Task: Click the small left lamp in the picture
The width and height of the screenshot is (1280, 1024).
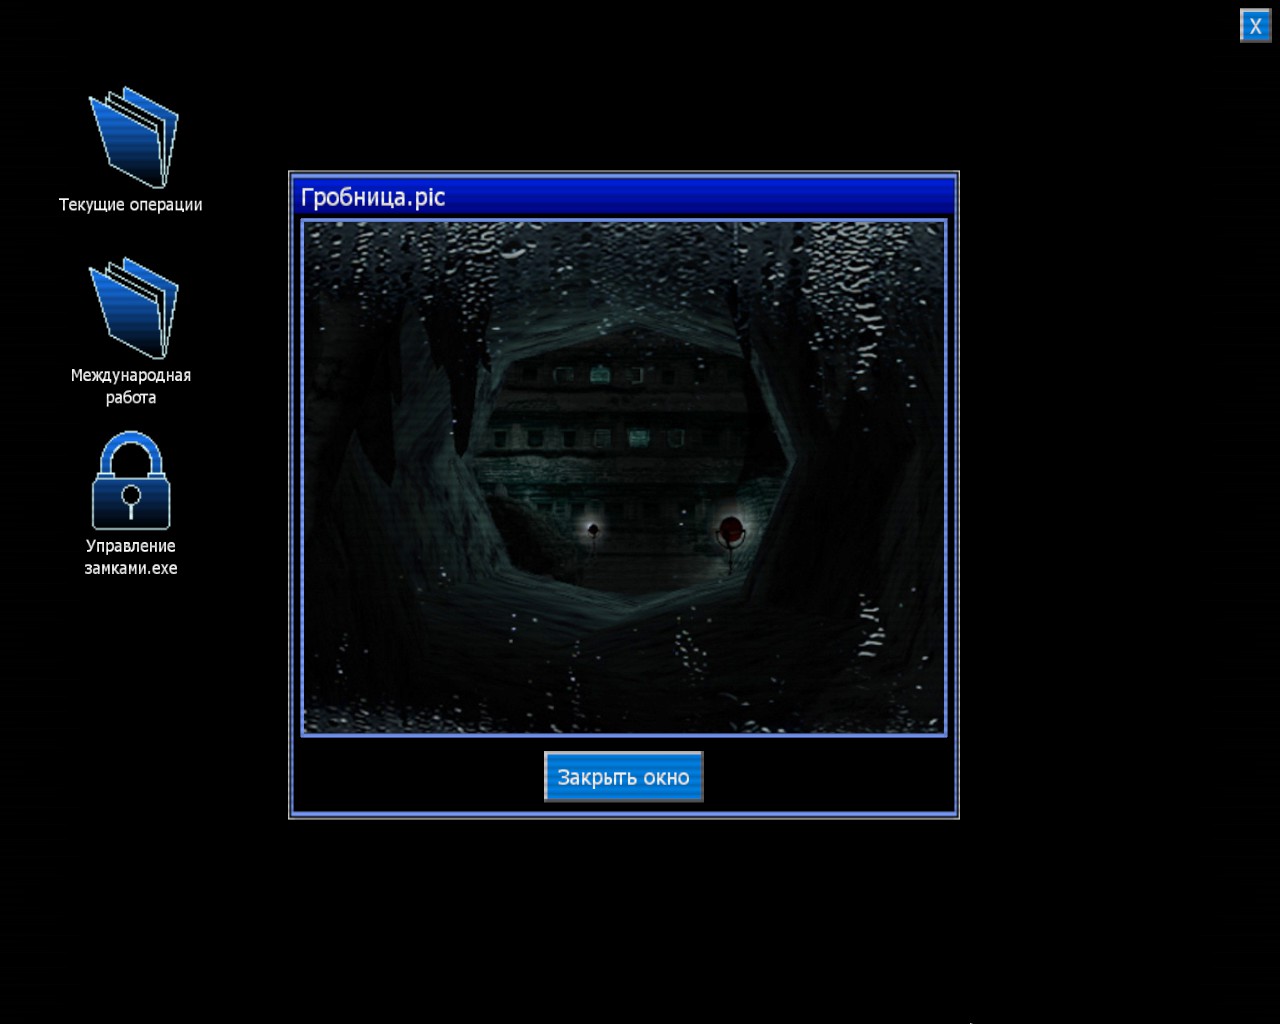Action: 593,529
